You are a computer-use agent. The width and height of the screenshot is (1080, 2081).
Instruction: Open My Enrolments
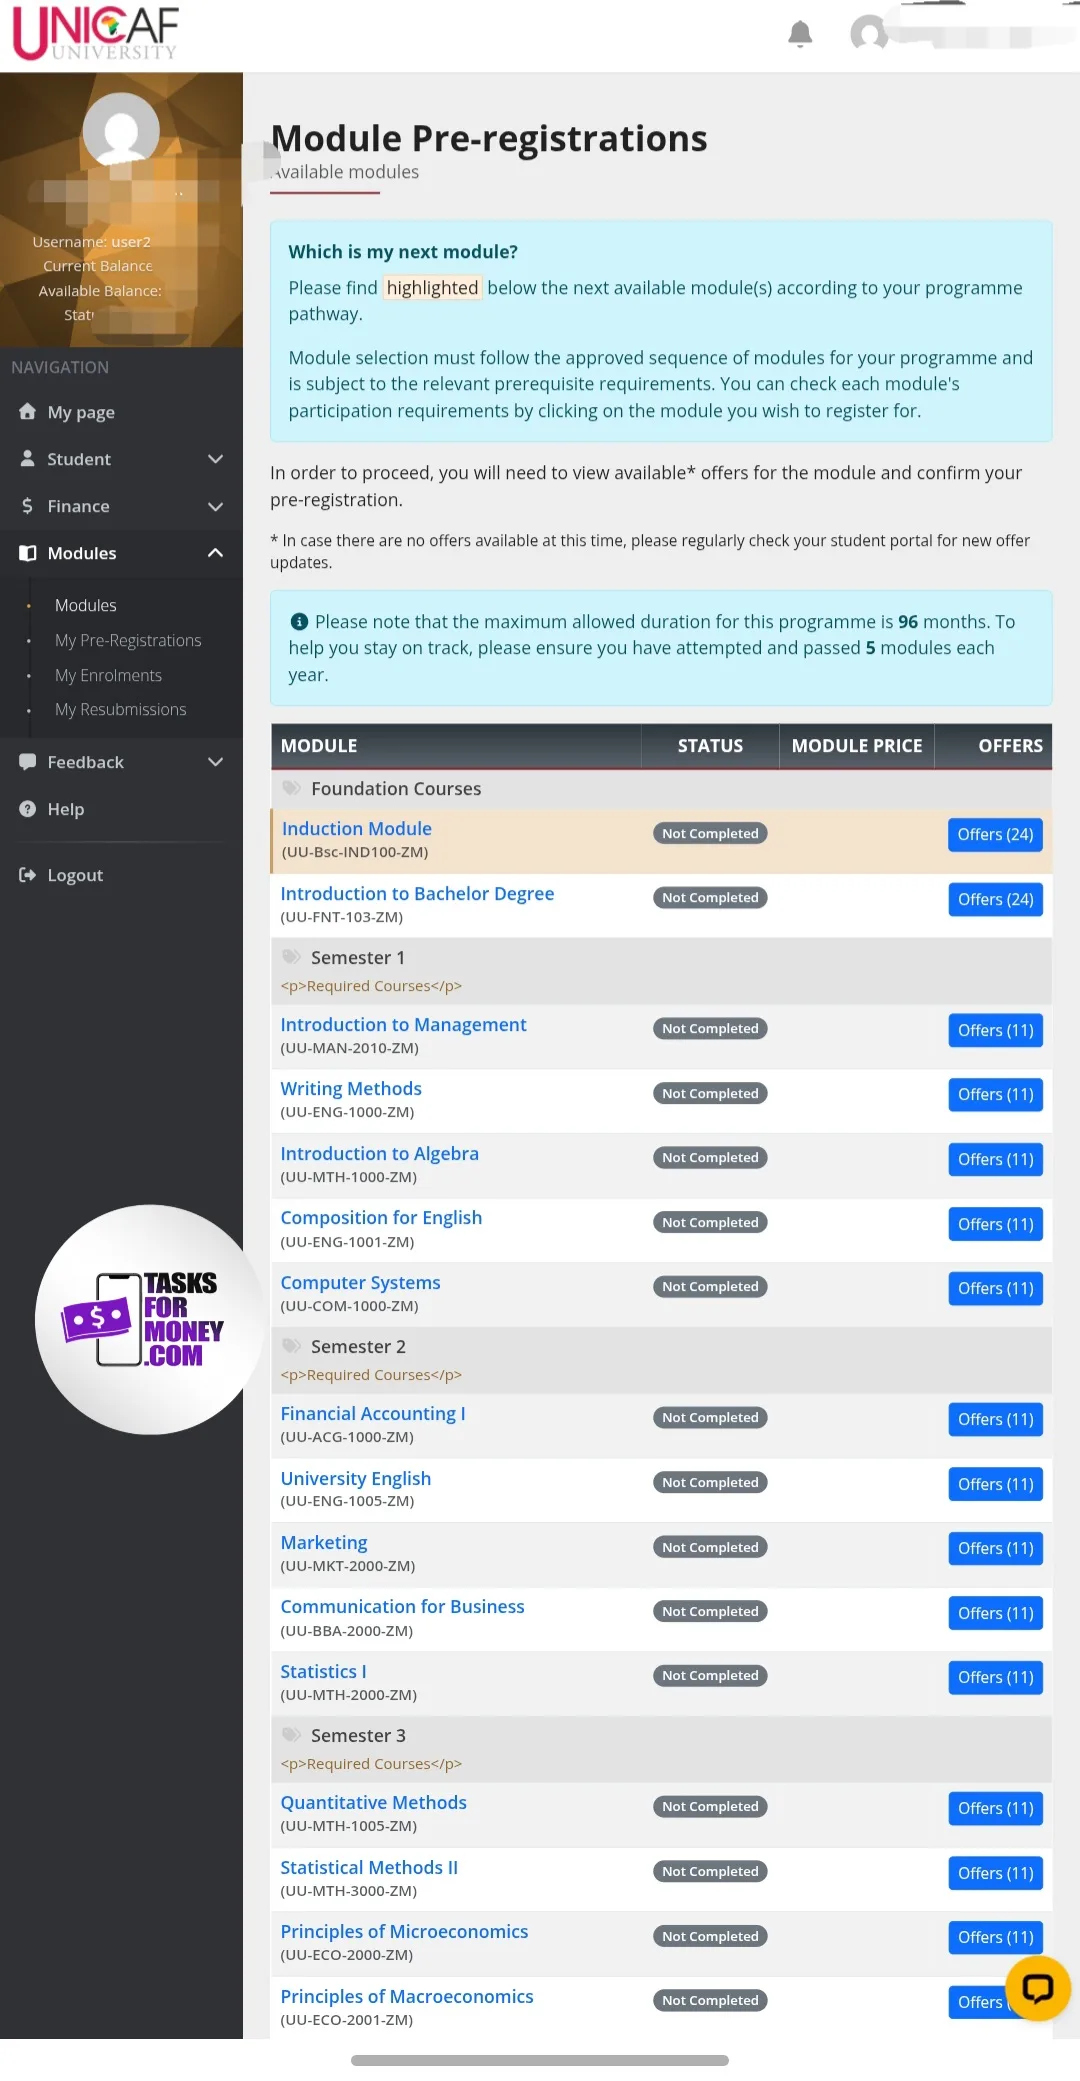108,676
